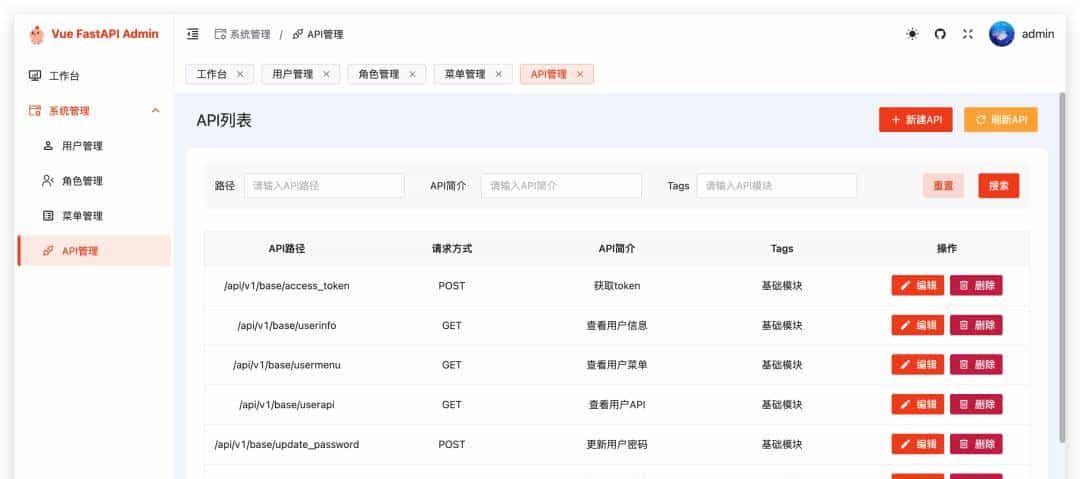This screenshot has height=479, width=1080.
Task: Click the API列表 page heading
Action: tap(224, 121)
